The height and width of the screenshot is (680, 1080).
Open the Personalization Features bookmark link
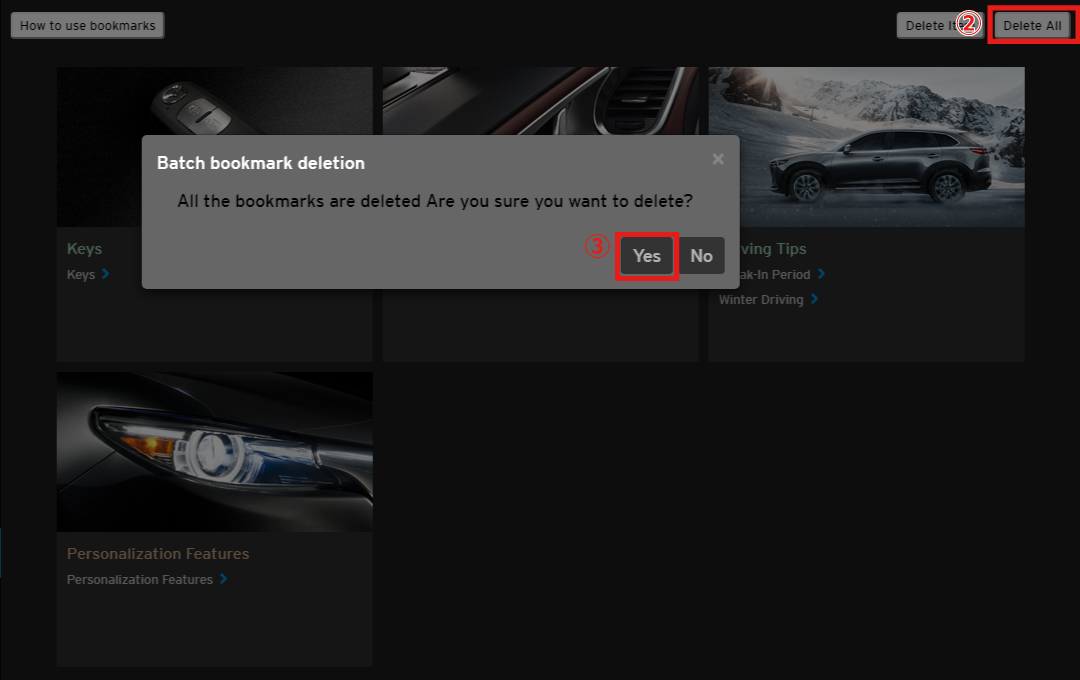coord(139,580)
